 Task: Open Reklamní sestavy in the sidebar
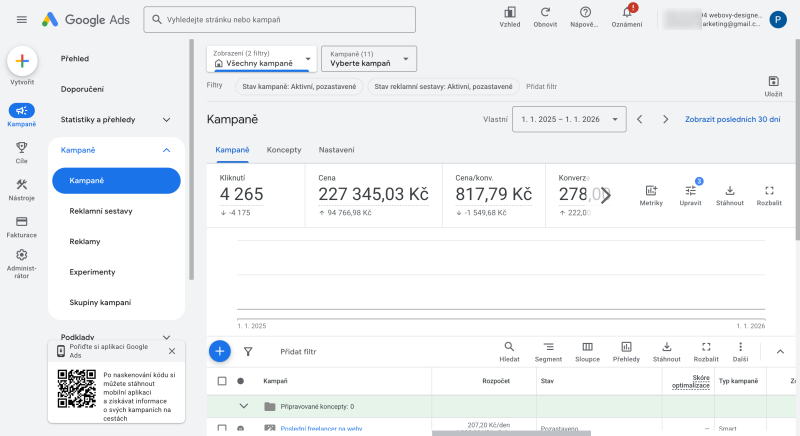click(x=101, y=211)
